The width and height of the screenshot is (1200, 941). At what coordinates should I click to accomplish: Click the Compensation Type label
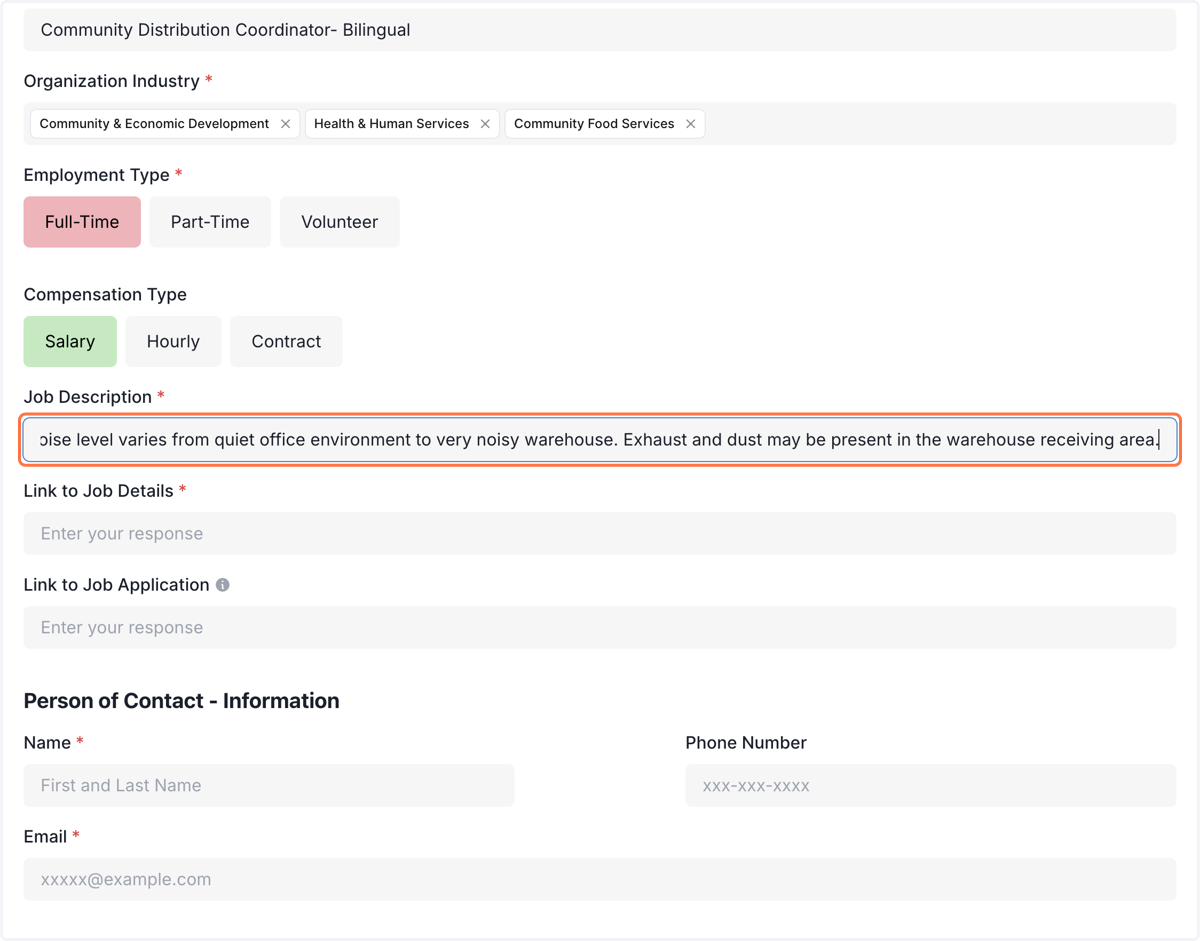(105, 295)
